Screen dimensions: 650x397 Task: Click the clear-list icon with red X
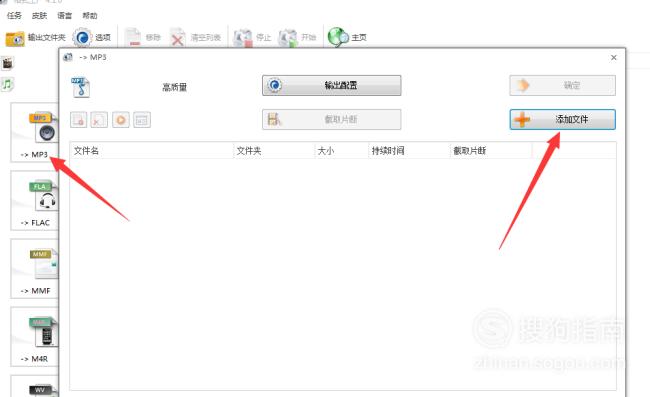(x=99, y=120)
